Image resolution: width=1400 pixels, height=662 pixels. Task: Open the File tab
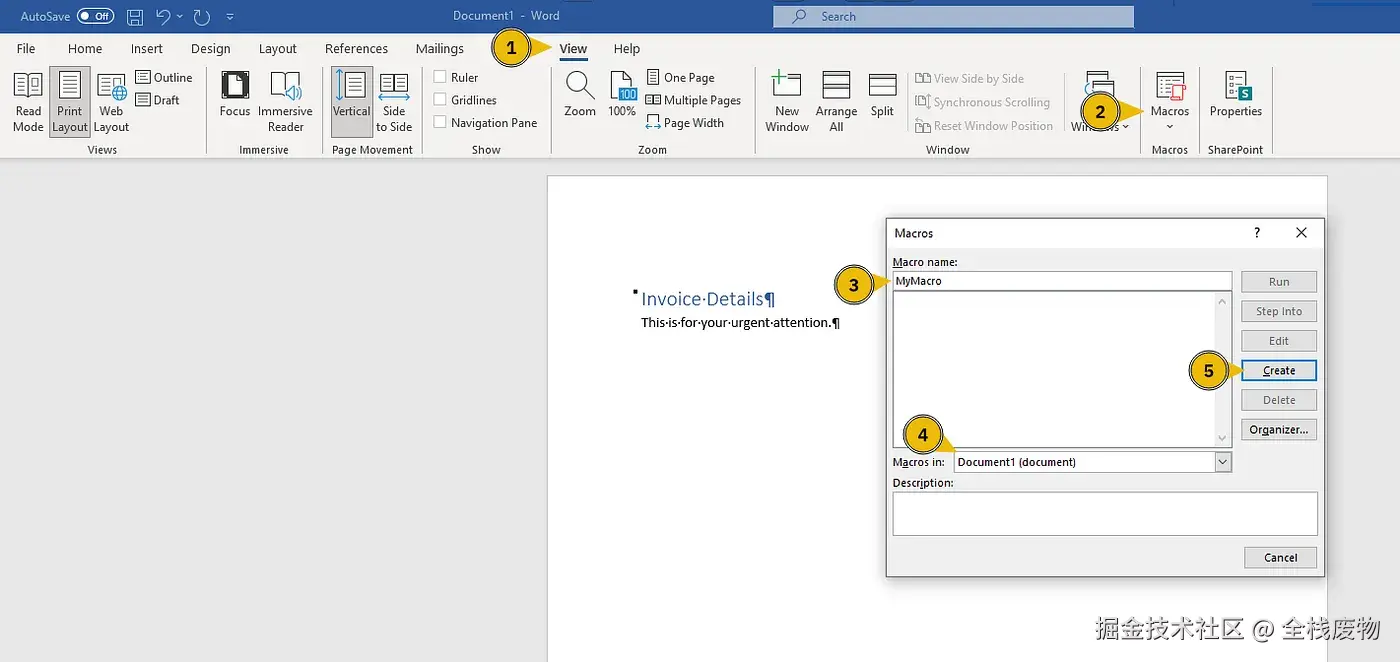tap(26, 49)
